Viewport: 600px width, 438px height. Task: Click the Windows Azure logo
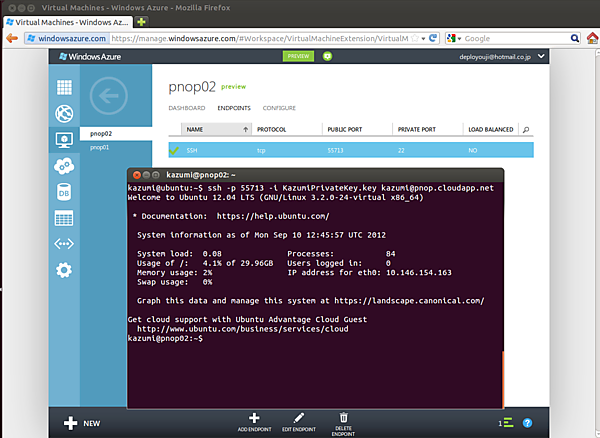[x=90, y=57]
